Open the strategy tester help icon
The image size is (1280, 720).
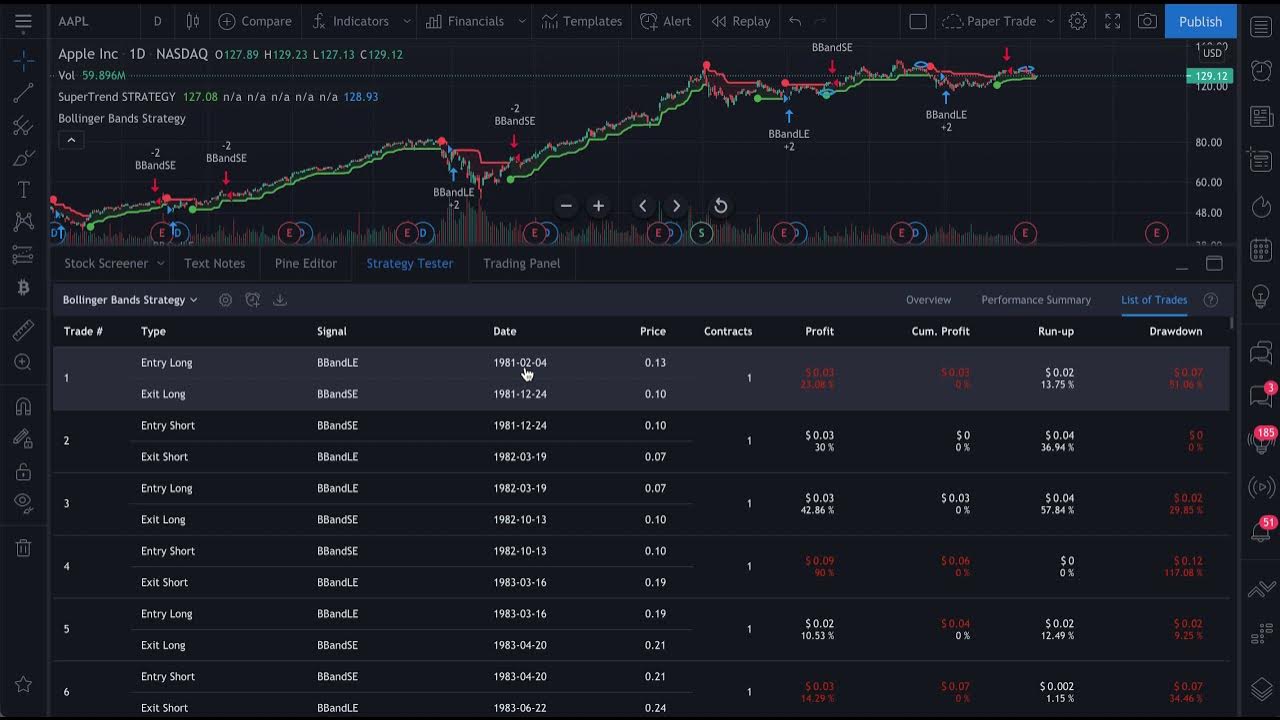[x=1210, y=300]
